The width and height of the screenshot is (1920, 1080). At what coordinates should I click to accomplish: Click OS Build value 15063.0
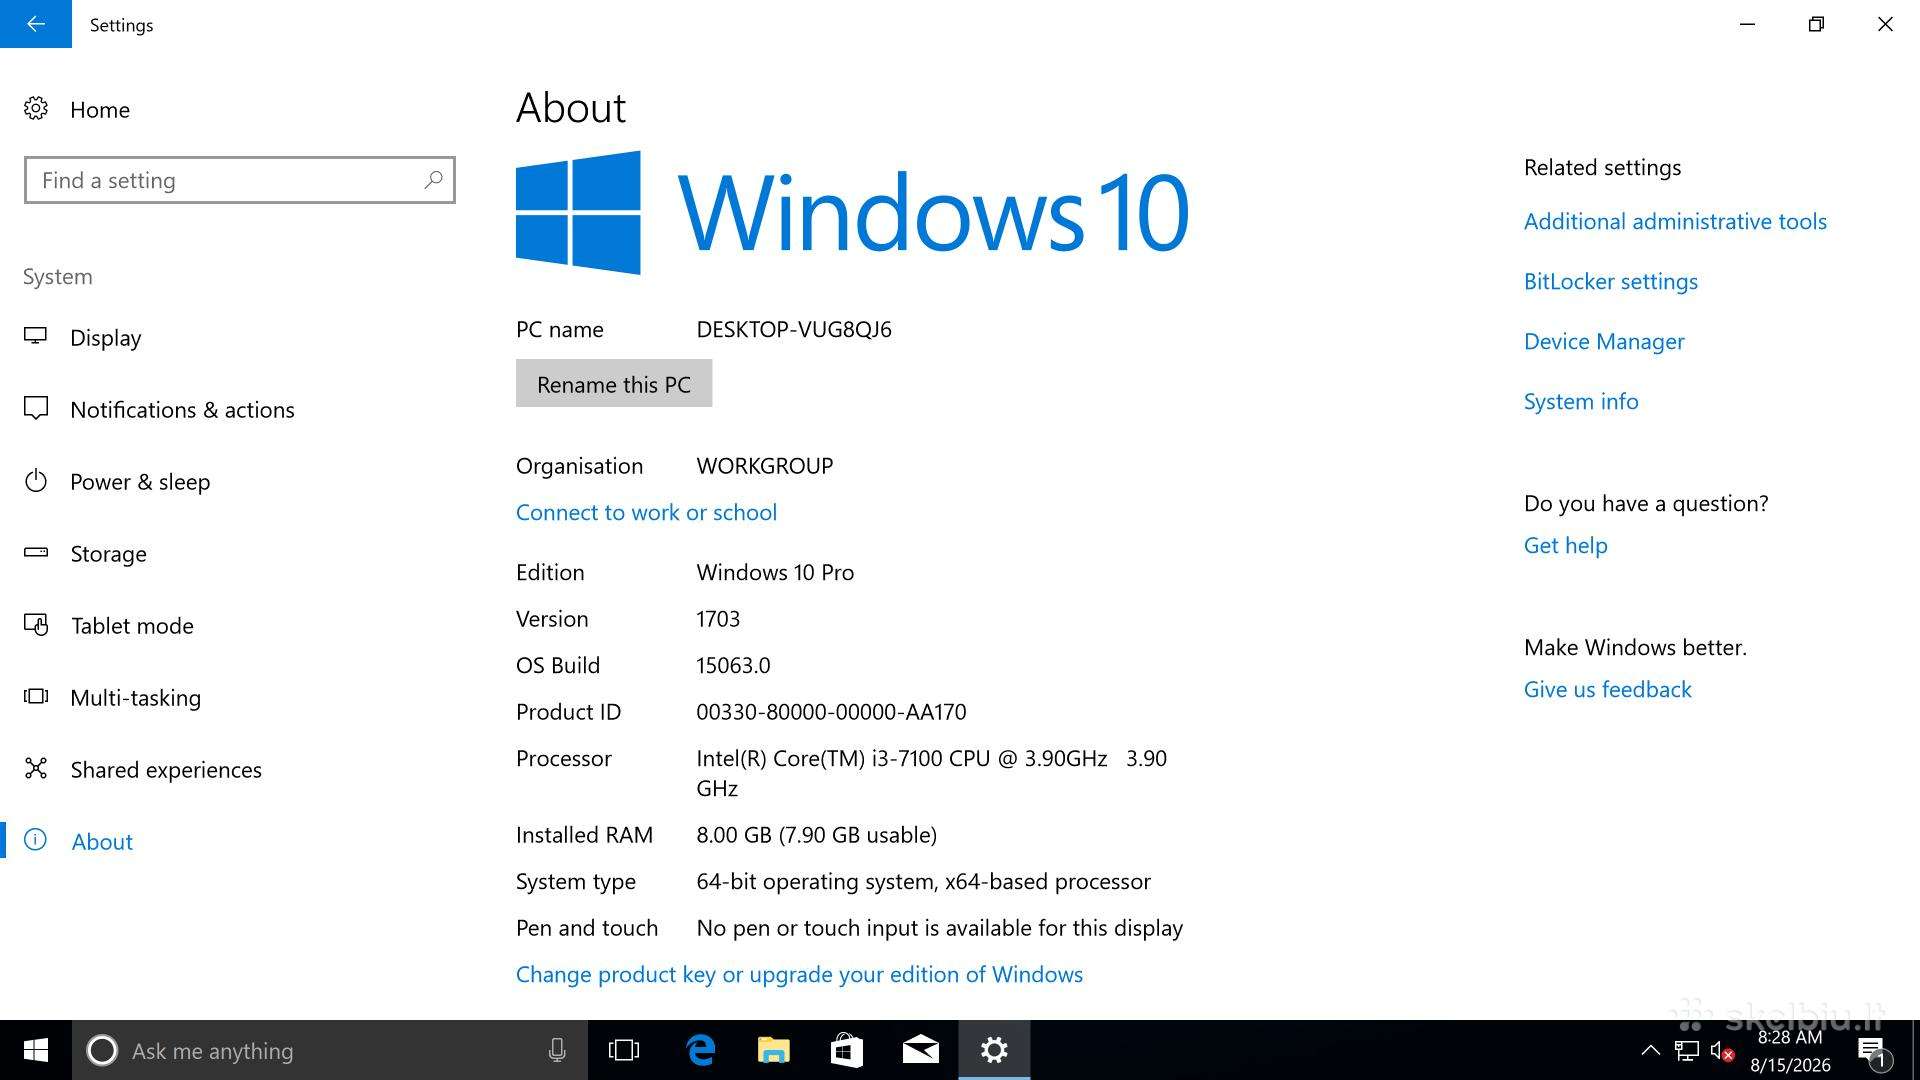(733, 665)
